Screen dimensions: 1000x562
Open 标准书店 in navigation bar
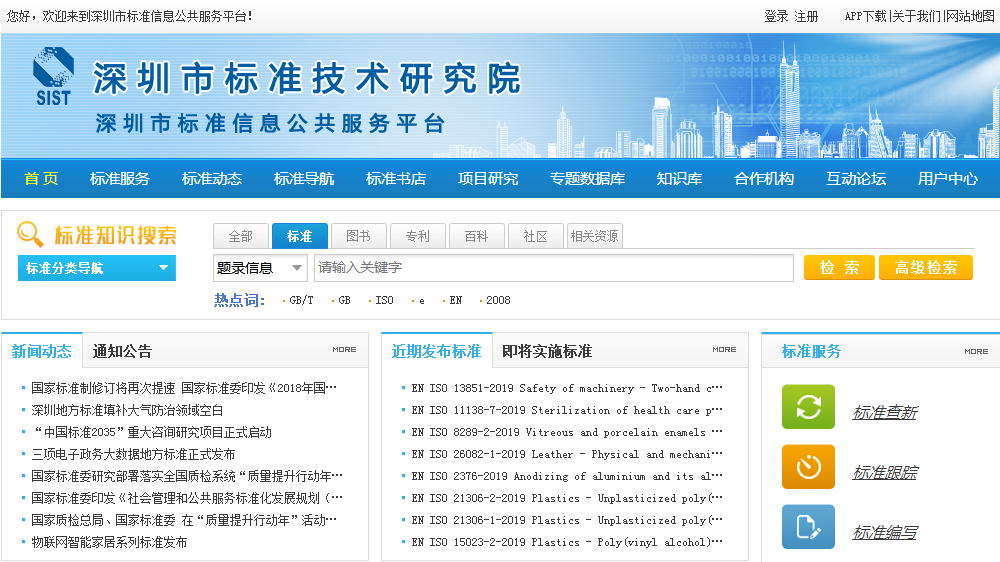(396, 179)
